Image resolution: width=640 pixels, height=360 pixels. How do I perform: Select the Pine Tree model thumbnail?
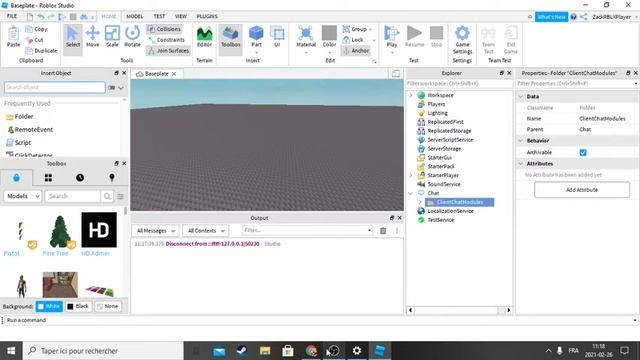[60, 231]
